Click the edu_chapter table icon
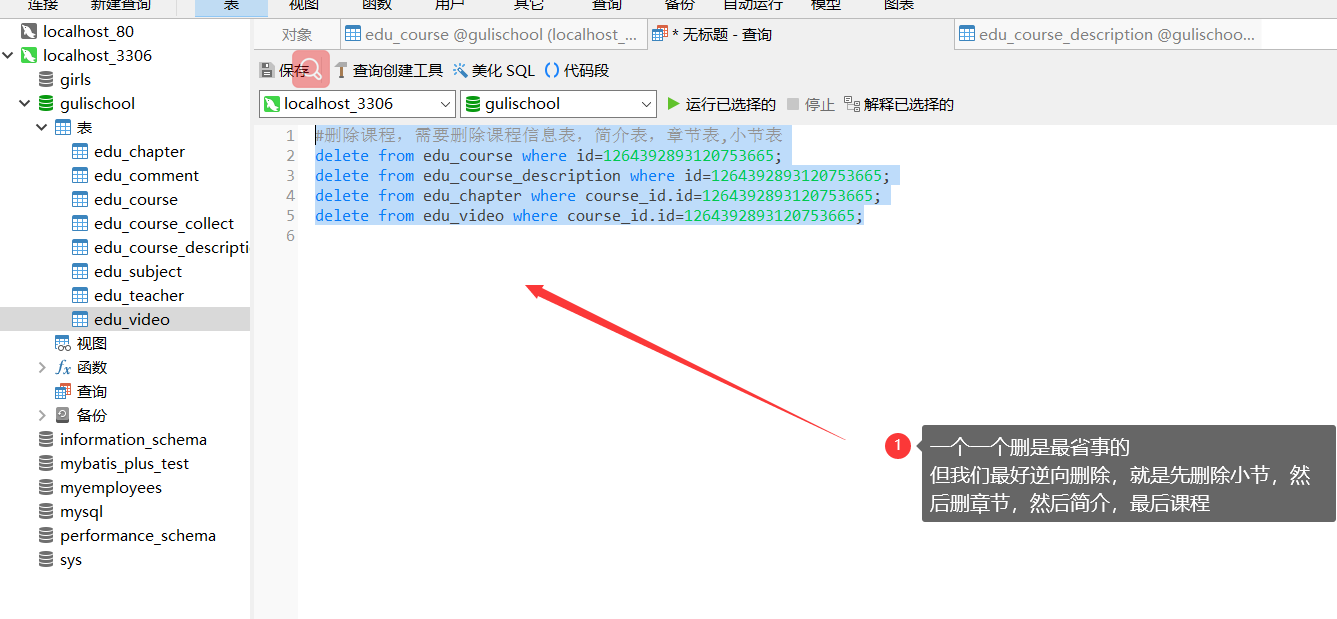This screenshot has width=1337, height=619. coord(80,152)
